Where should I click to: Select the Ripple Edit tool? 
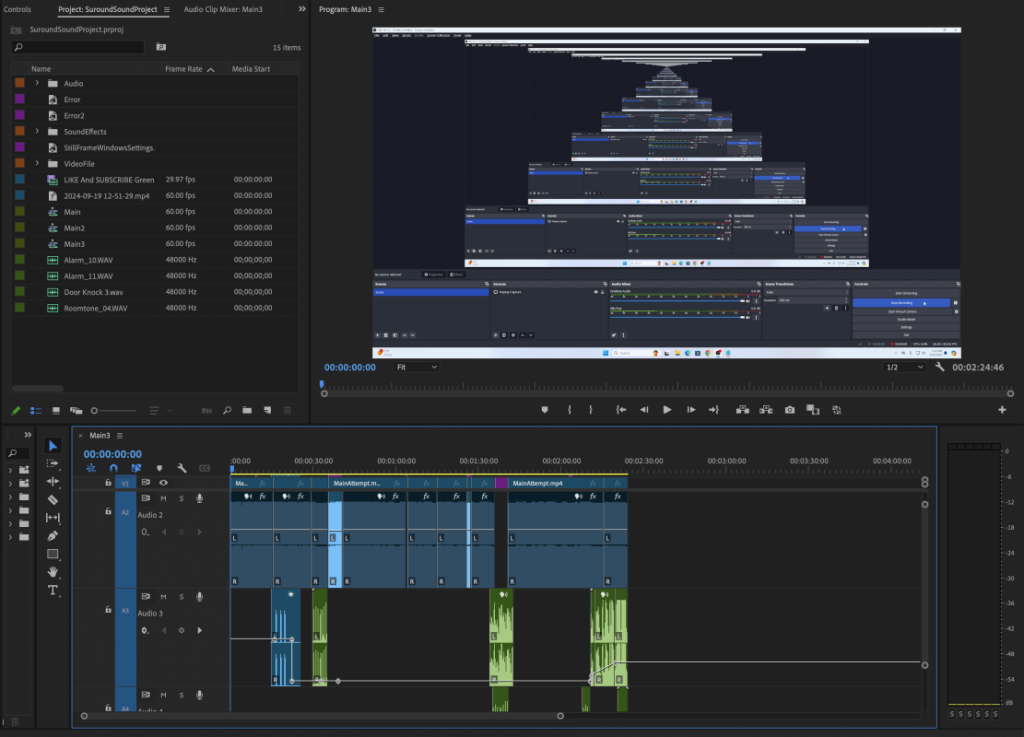coord(53,481)
